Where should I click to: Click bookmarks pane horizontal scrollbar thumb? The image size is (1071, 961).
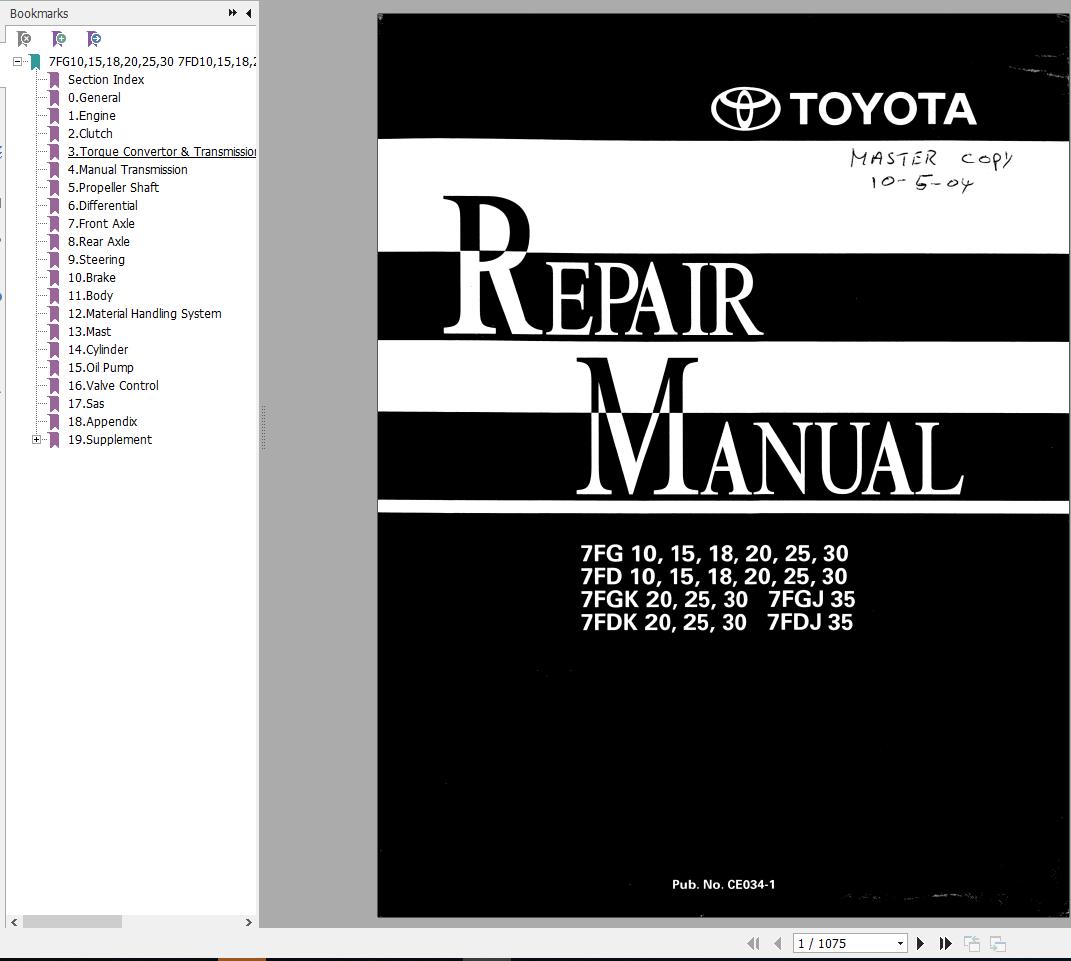point(72,922)
